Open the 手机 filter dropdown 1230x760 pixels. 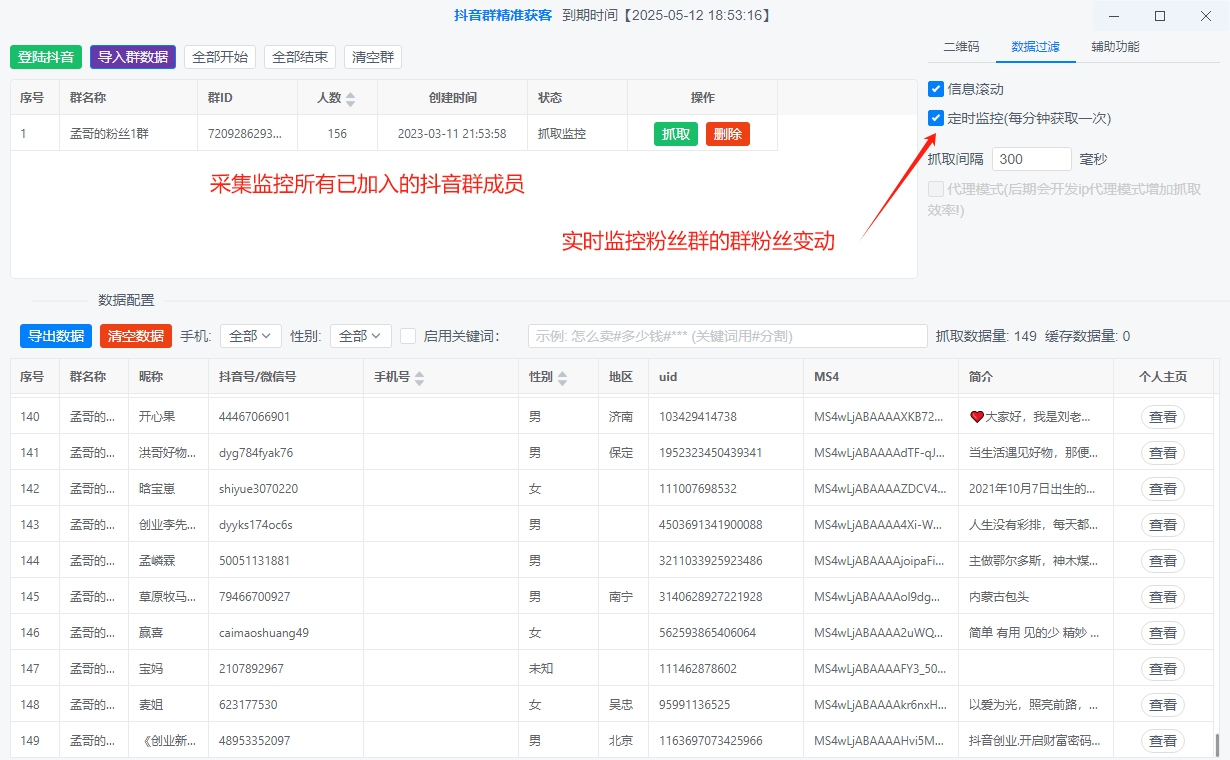[250, 336]
